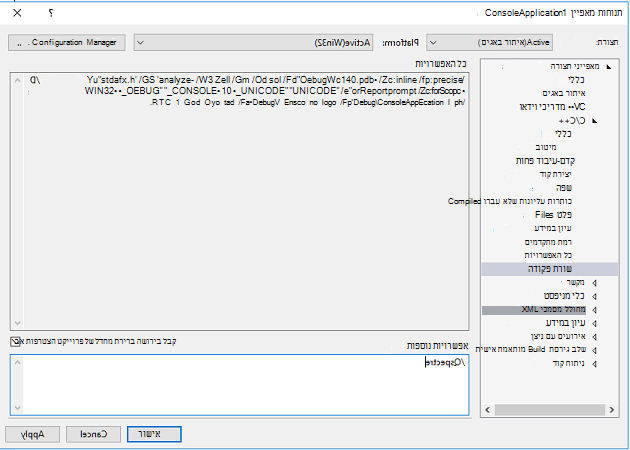630x450 pixels.
Task: Select the קדם-עיבוד פחות tree item
Action: pyautogui.click(x=545, y=161)
